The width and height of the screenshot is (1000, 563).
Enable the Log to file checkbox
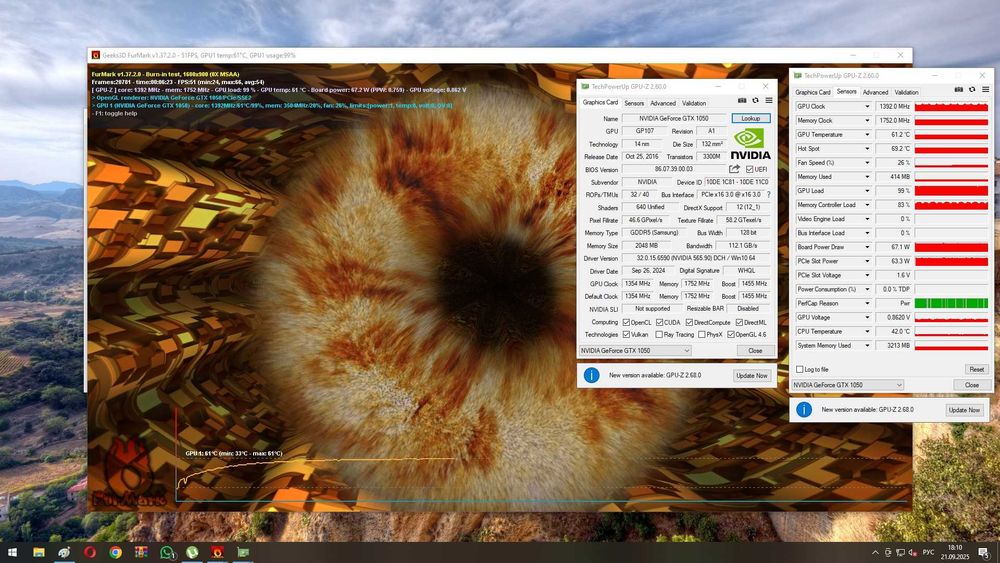(800, 369)
